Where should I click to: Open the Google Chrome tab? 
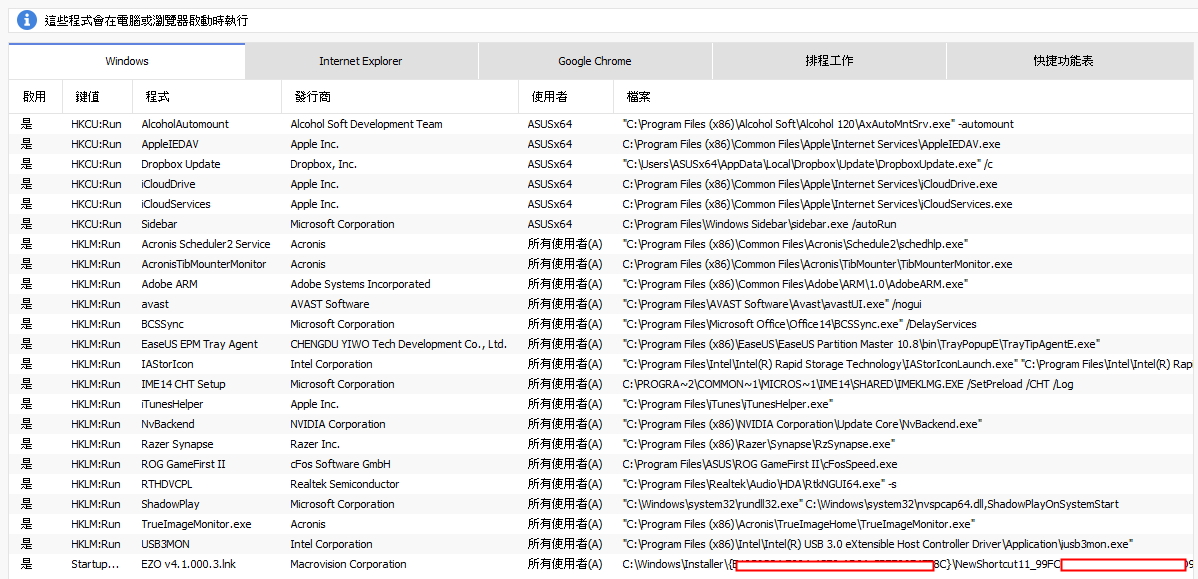coord(594,61)
